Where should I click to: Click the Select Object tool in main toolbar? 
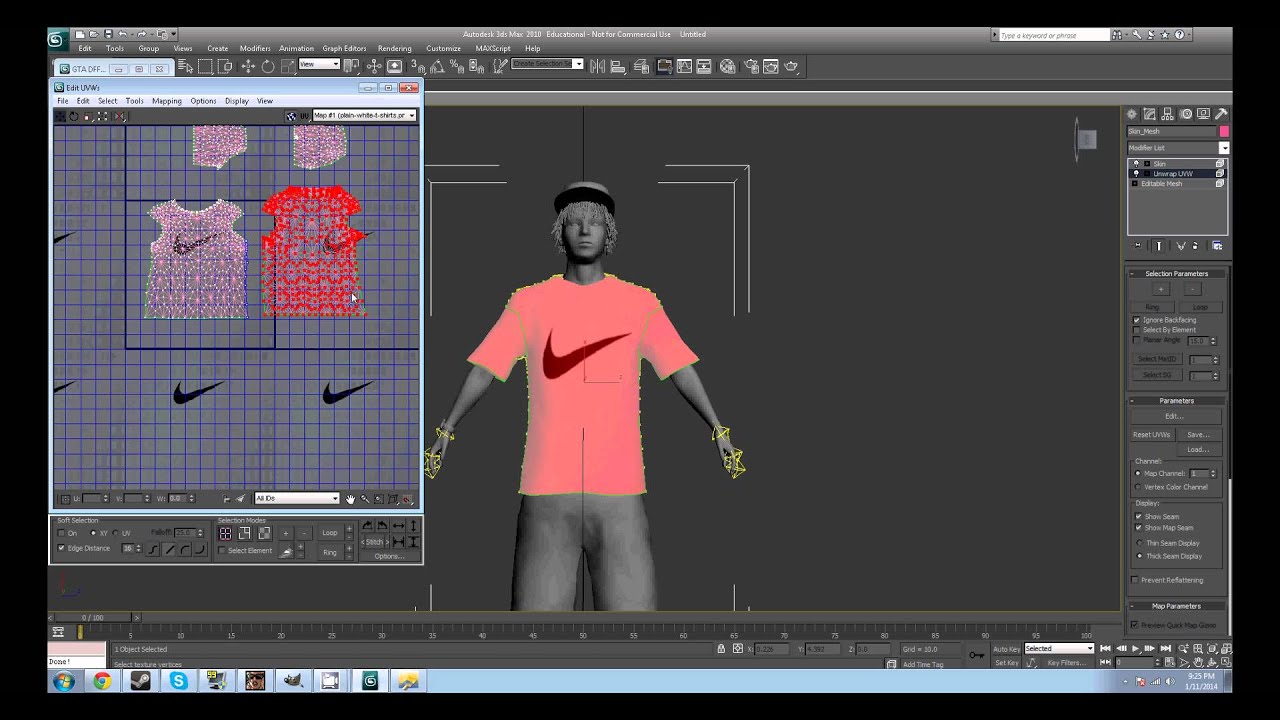(x=187, y=66)
